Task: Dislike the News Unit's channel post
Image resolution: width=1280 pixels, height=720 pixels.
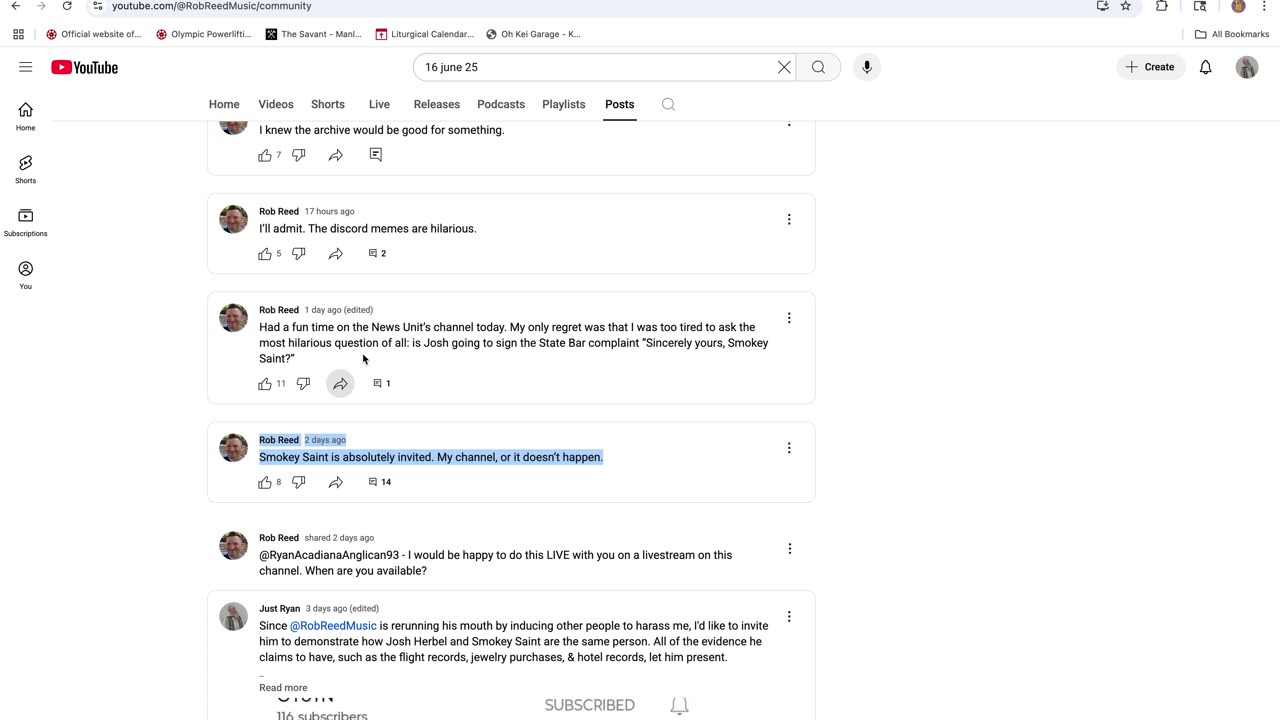Action: [303, 384]
